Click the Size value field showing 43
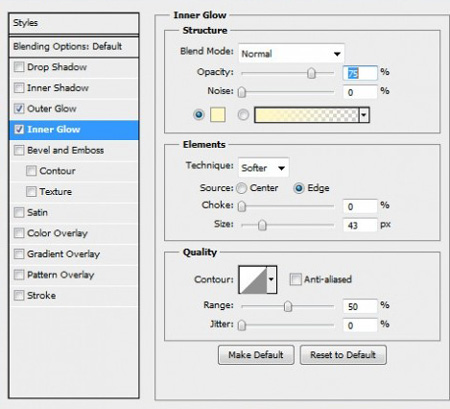 [x=360, y=225]
